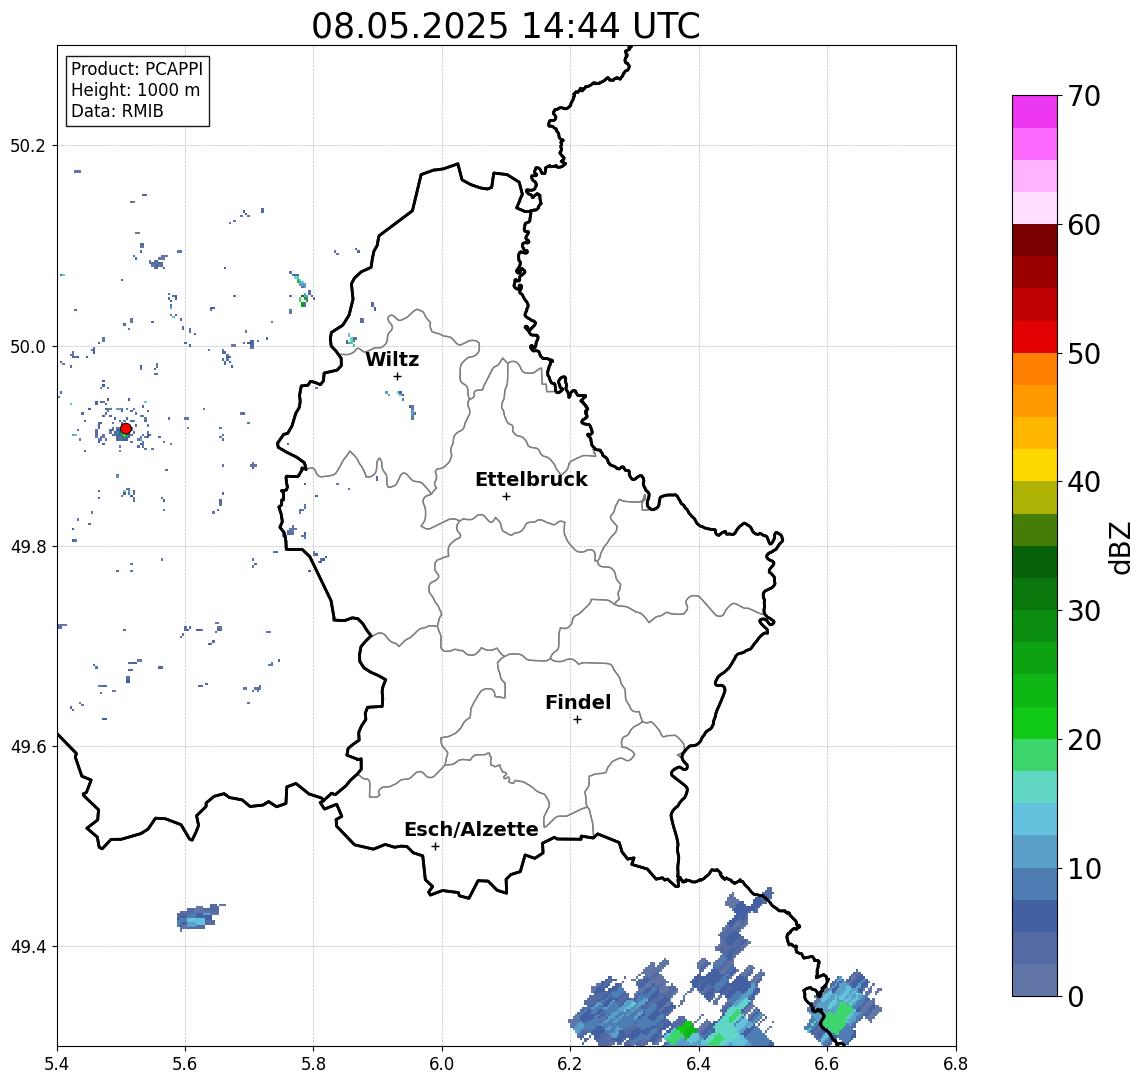Screen dimensions: 1145x1084
Task: Click the 5.6 longitude tick label
Action: (185, 1064)
